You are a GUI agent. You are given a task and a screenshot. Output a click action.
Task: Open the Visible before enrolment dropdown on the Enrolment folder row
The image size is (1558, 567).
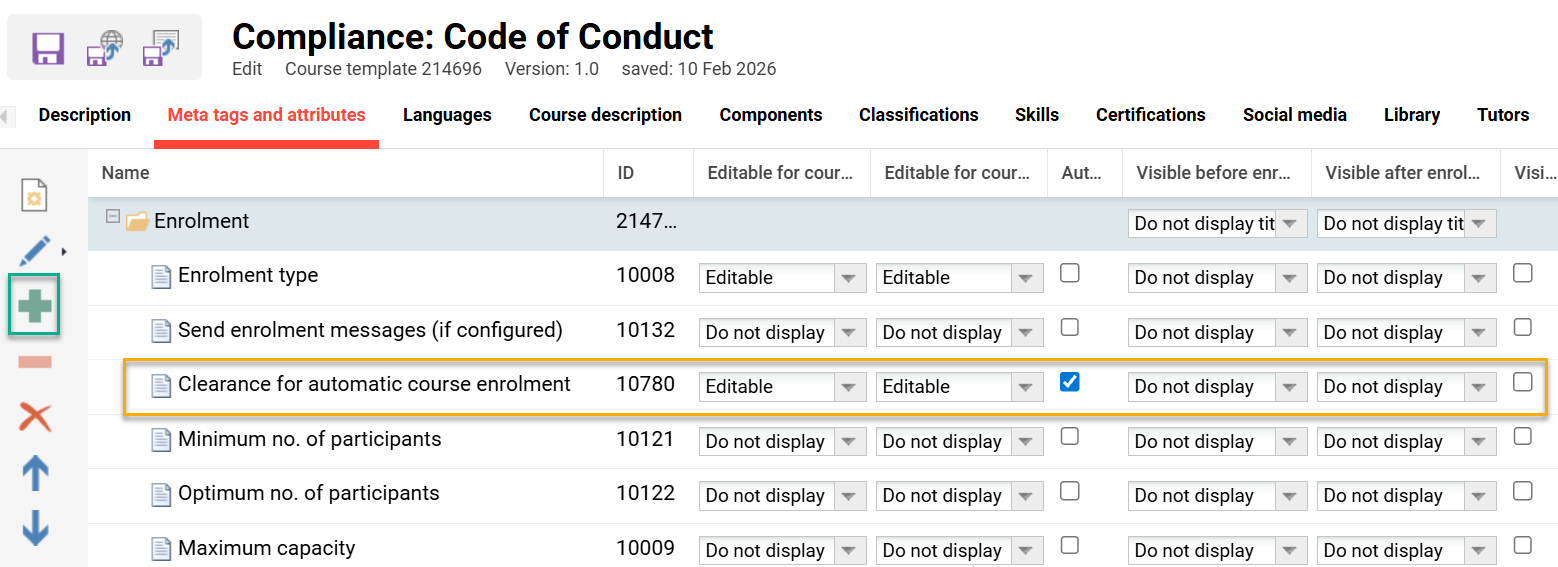[x=1217, y=224]
